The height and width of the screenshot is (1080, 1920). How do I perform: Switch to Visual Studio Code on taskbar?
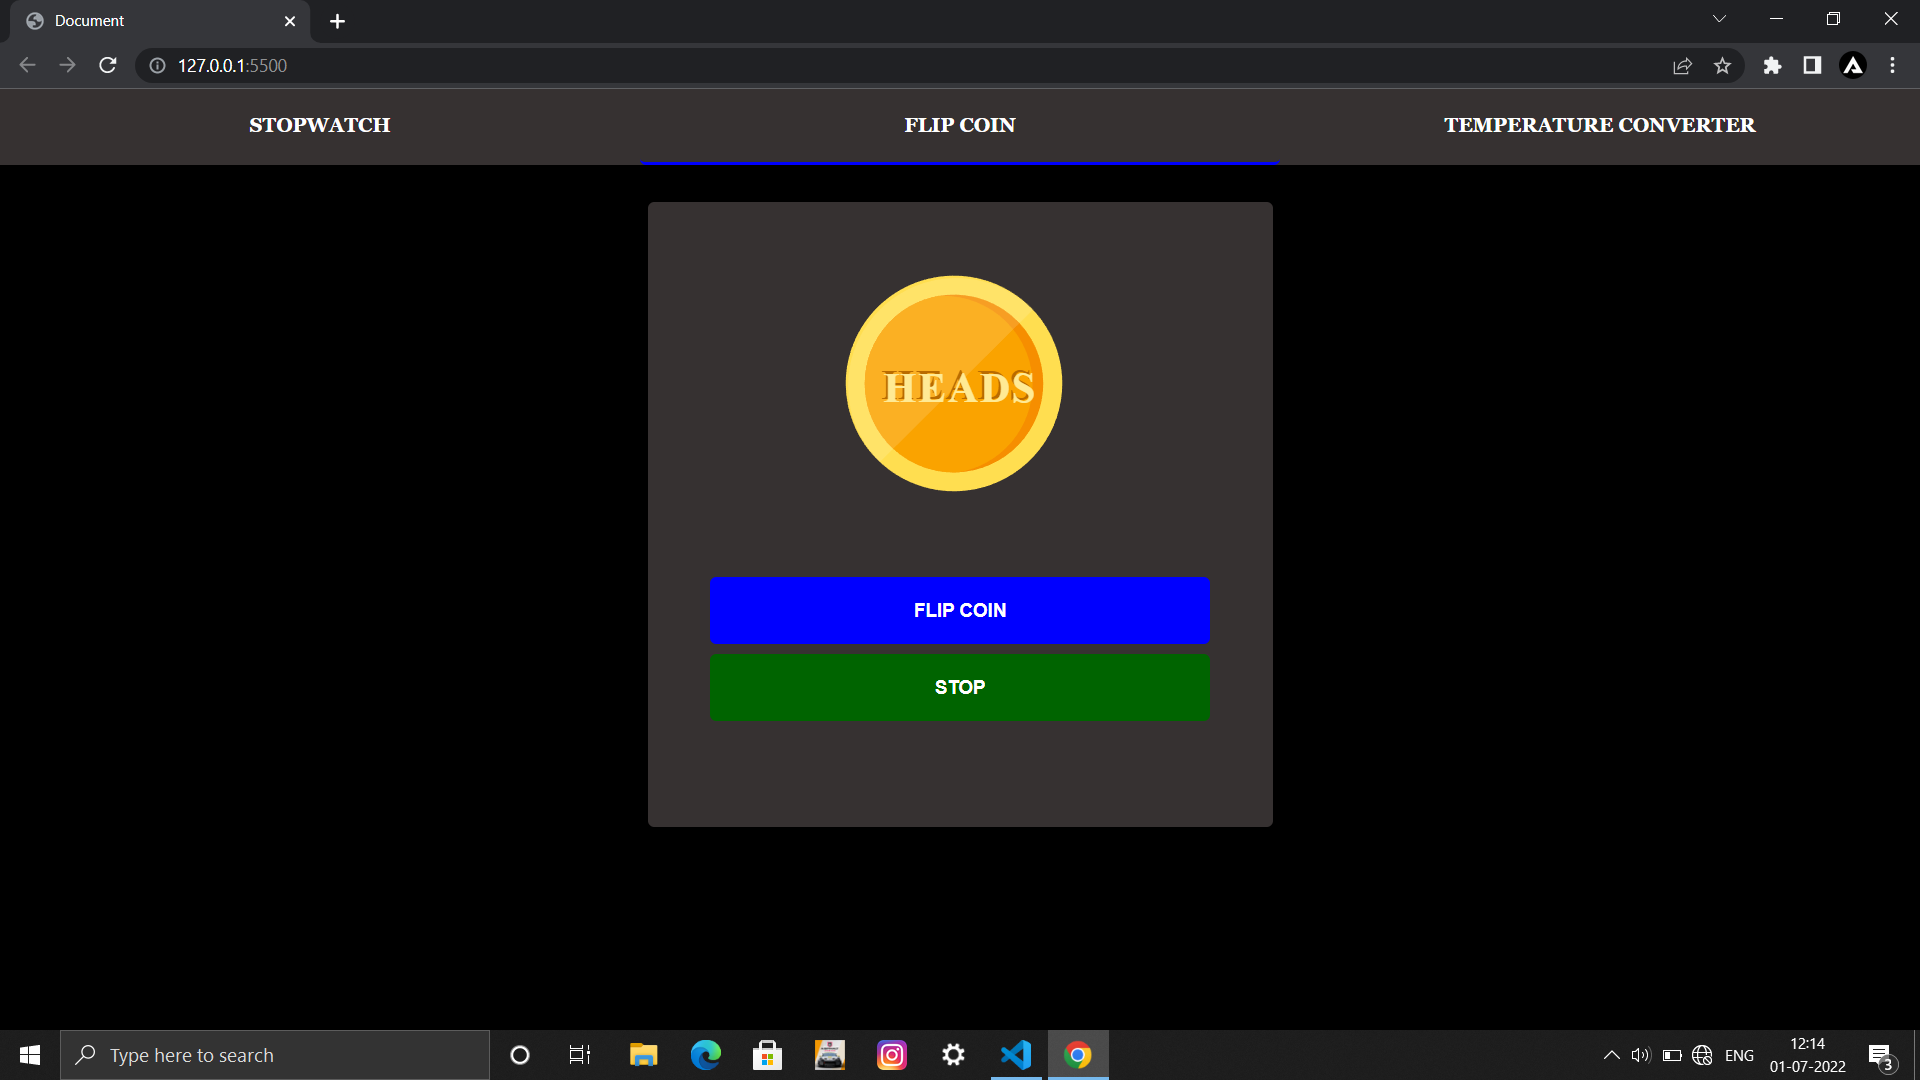tap(1016, 1055)
